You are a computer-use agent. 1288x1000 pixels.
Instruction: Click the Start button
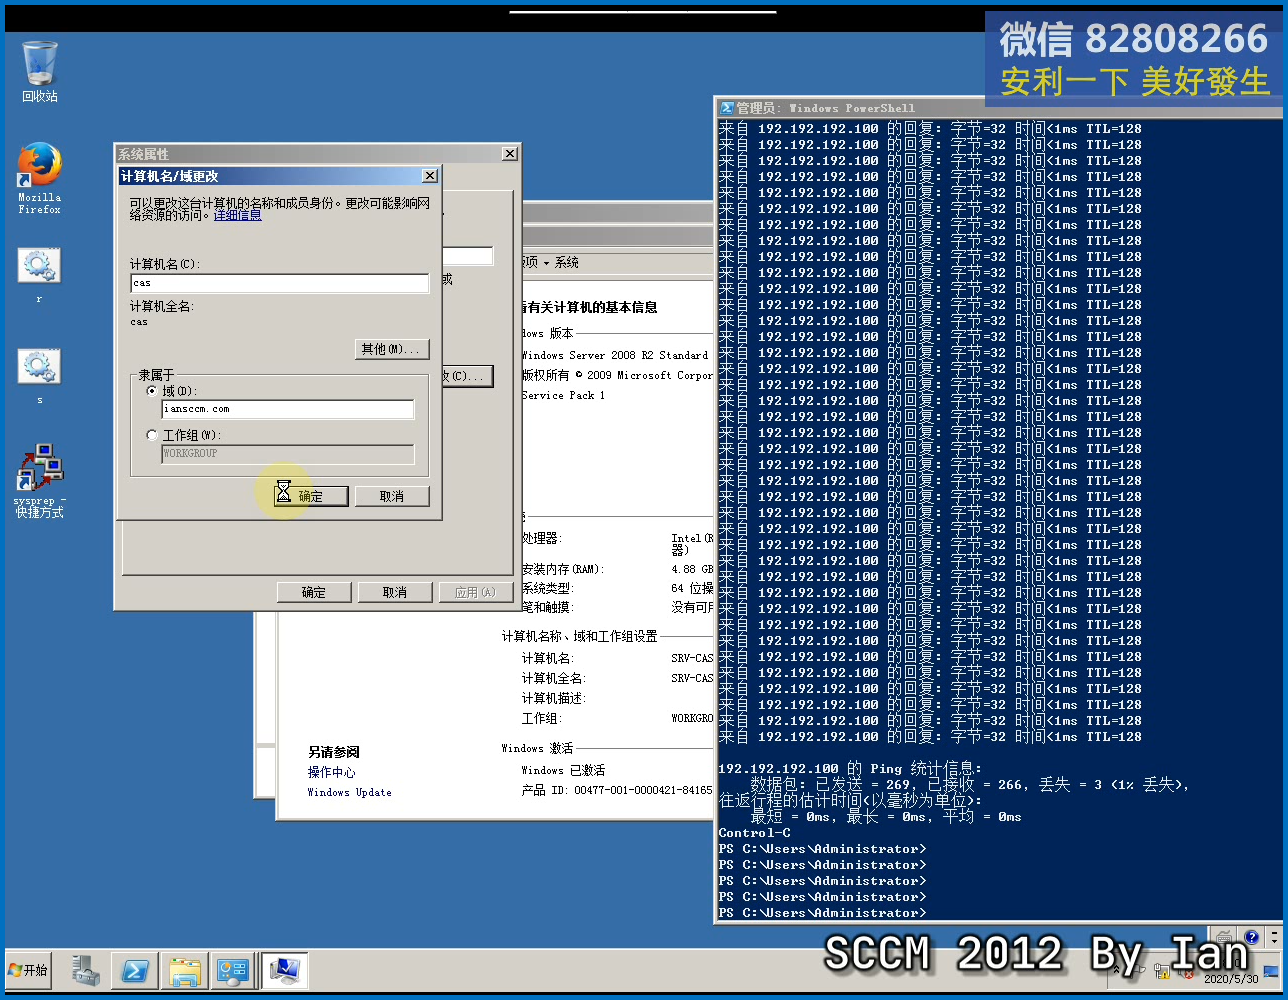[x=29, y=970]
